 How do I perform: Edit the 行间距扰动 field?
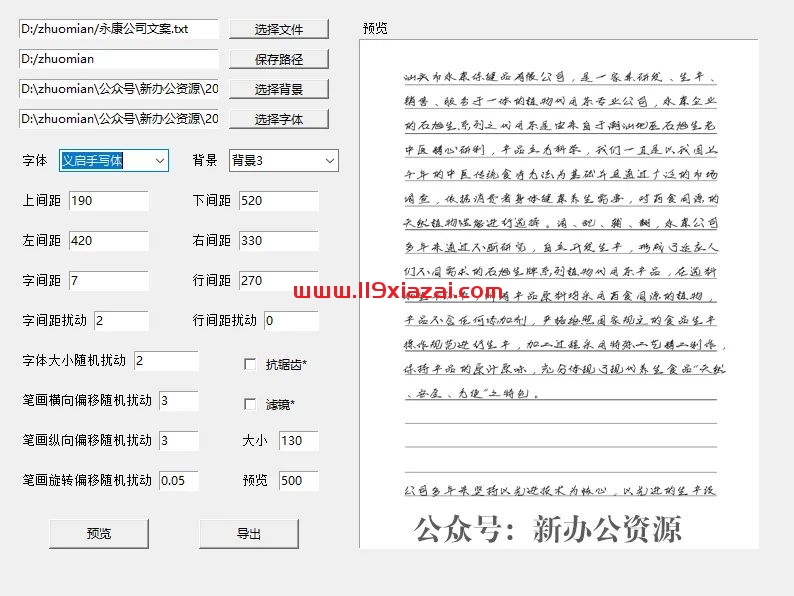[292, 321]
